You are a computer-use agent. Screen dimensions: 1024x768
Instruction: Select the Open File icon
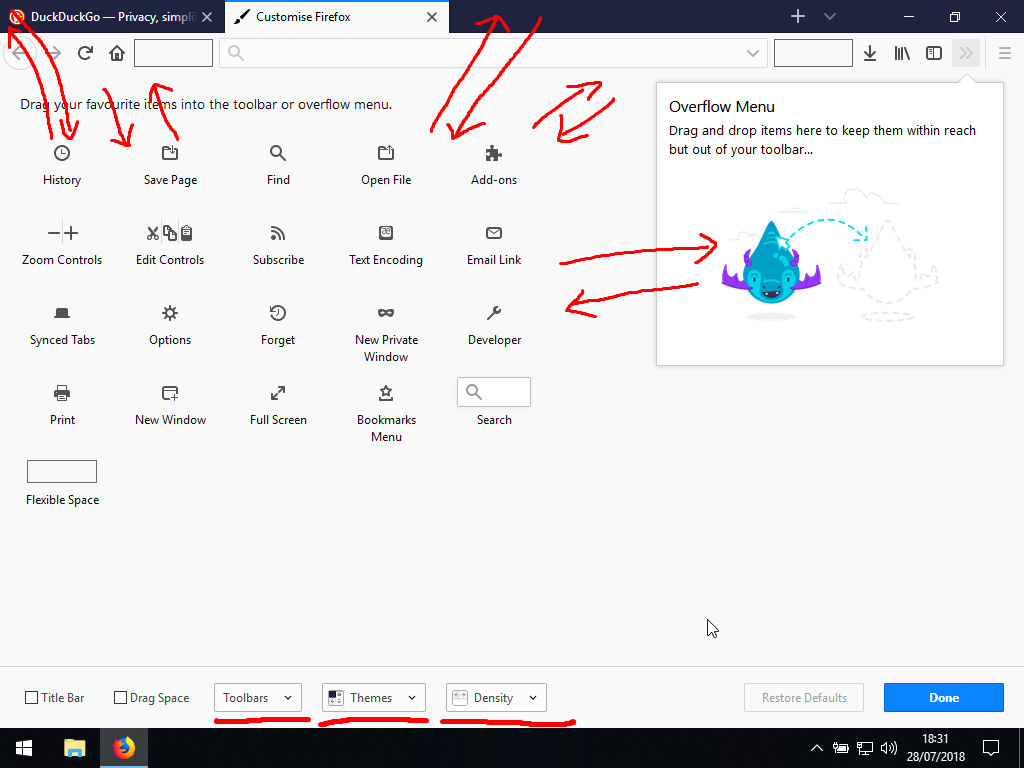(x=386, y=153)
